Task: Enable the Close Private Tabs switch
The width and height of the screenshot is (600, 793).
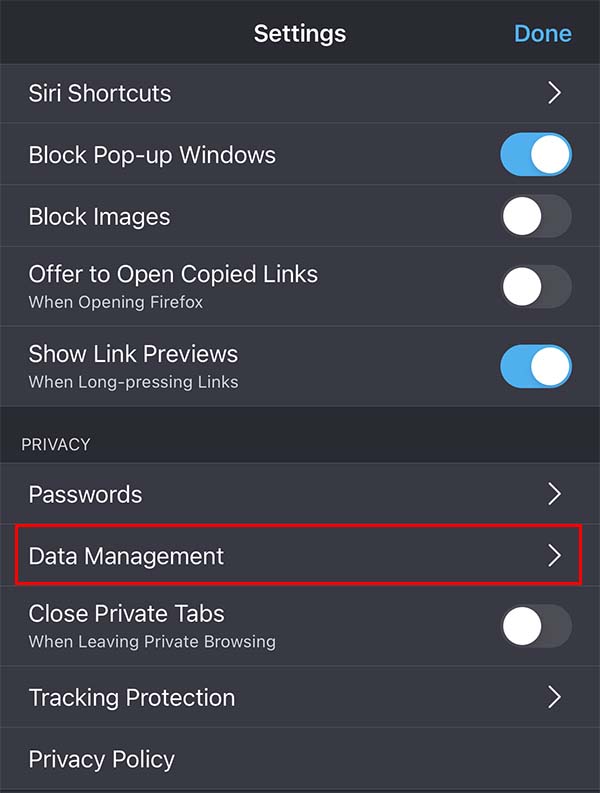Action: 535,626
